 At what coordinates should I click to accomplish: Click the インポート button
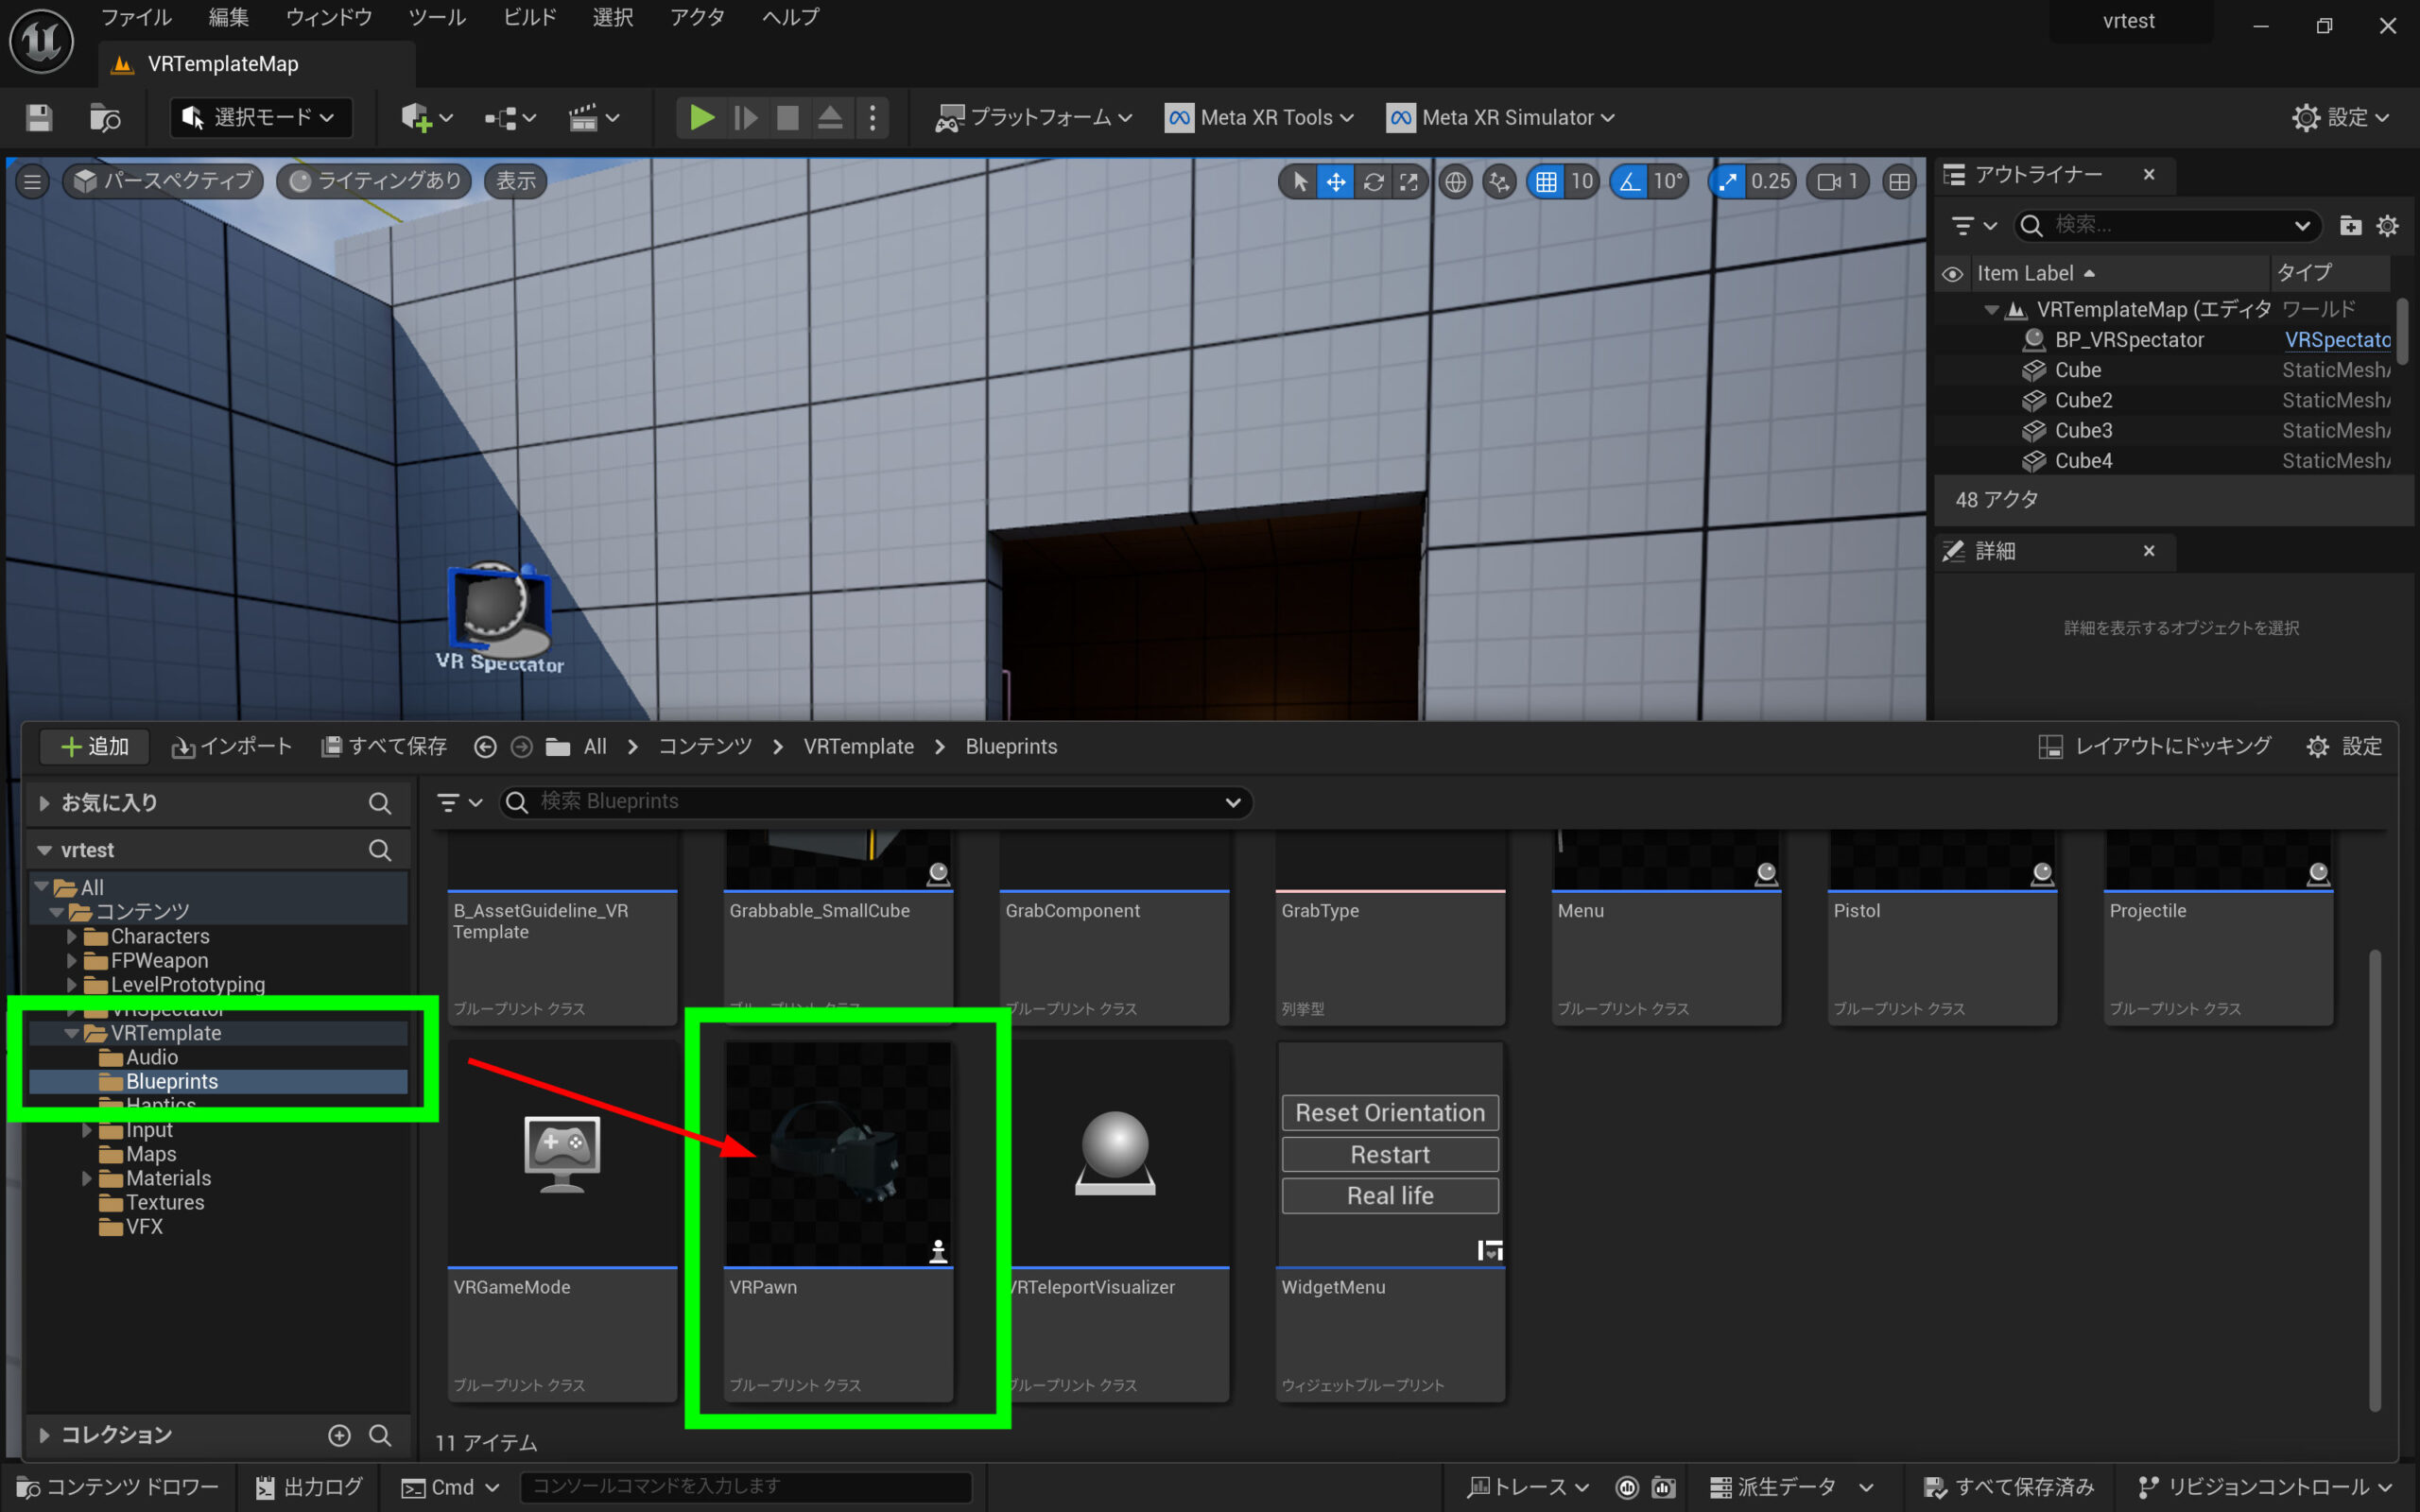pos(232,747)
